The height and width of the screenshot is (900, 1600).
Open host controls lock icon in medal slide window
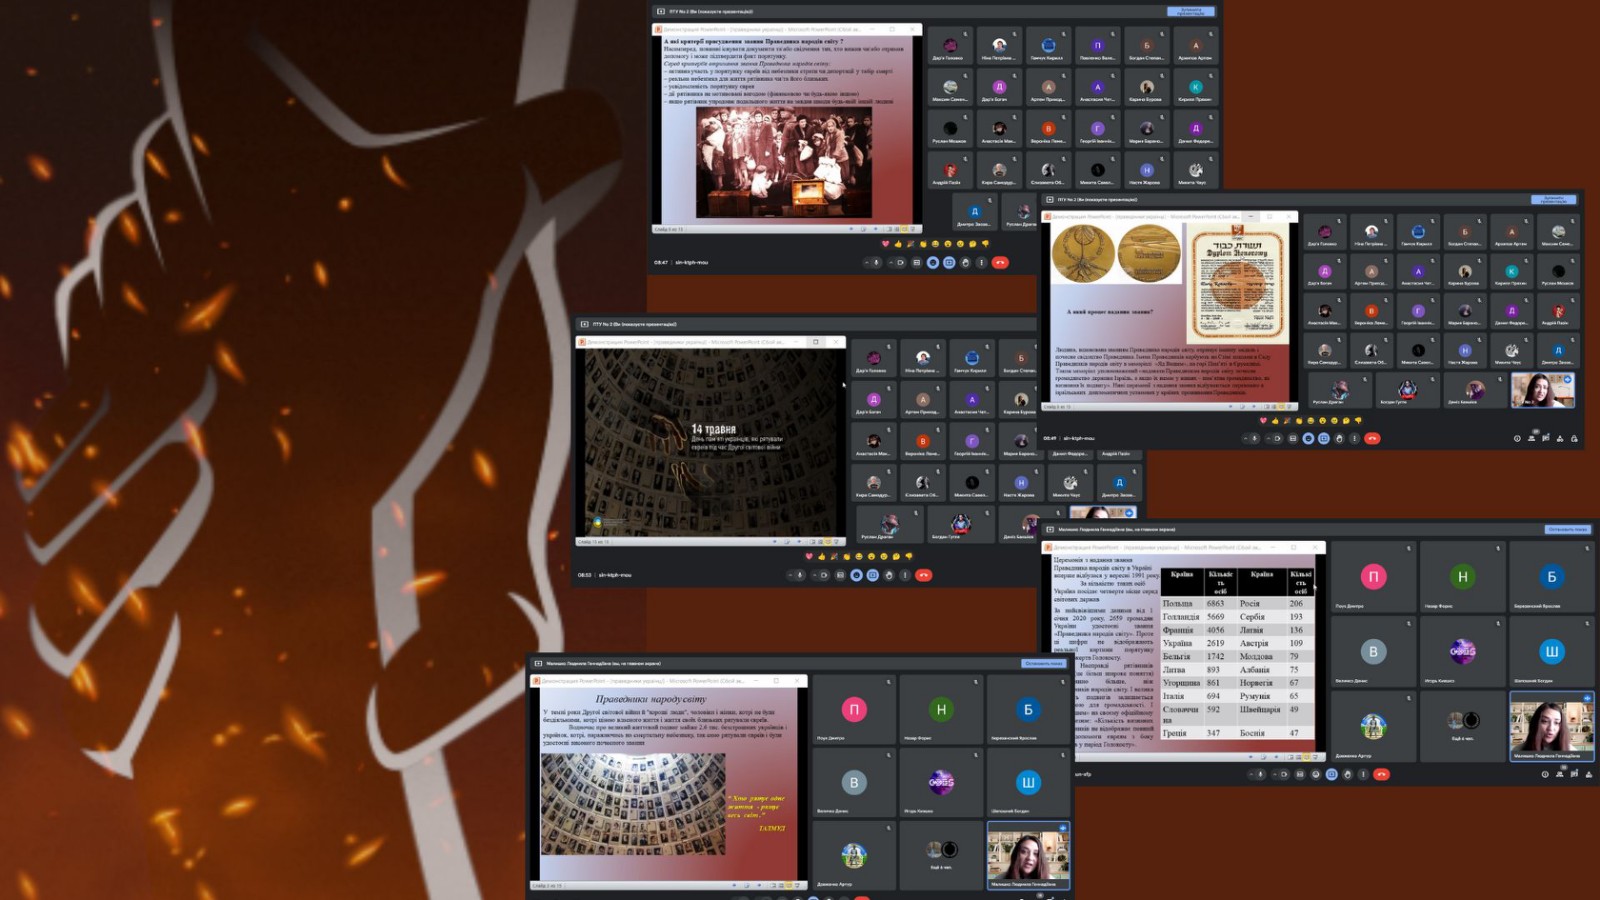coord(1574,438)
